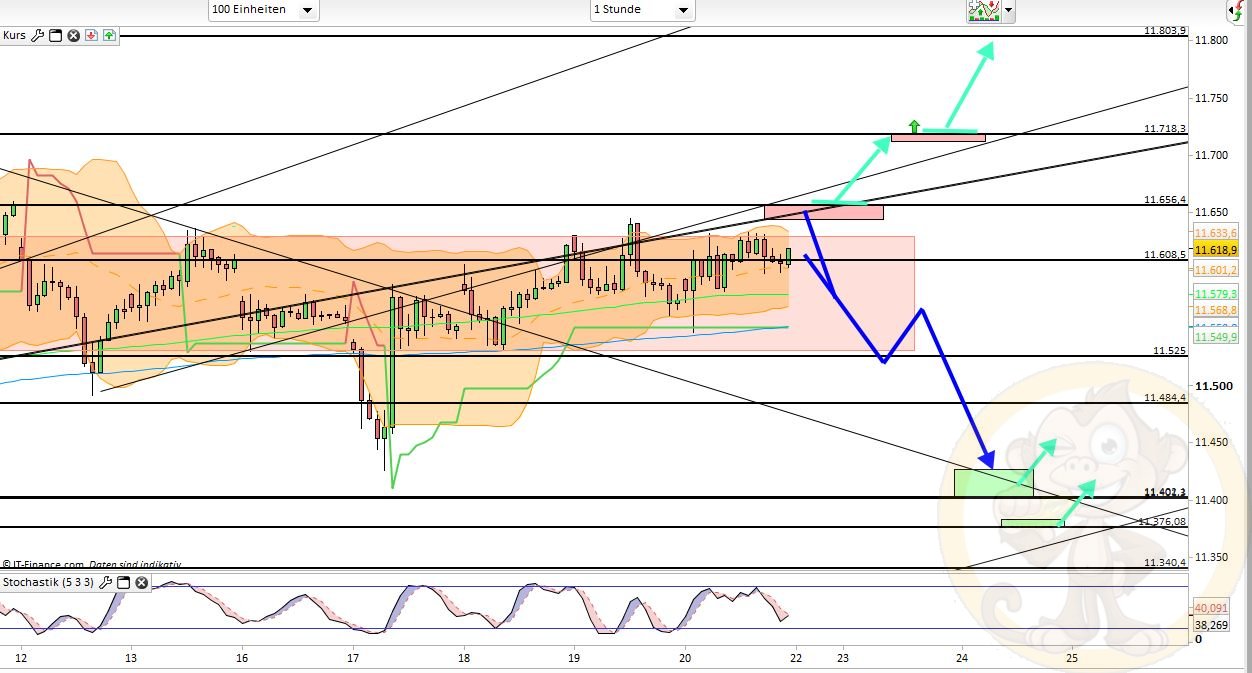Click the 11.525 level label
The height and width of the screenshot is (673, 1252).
pyautogui.click(x=1169, y=351)
